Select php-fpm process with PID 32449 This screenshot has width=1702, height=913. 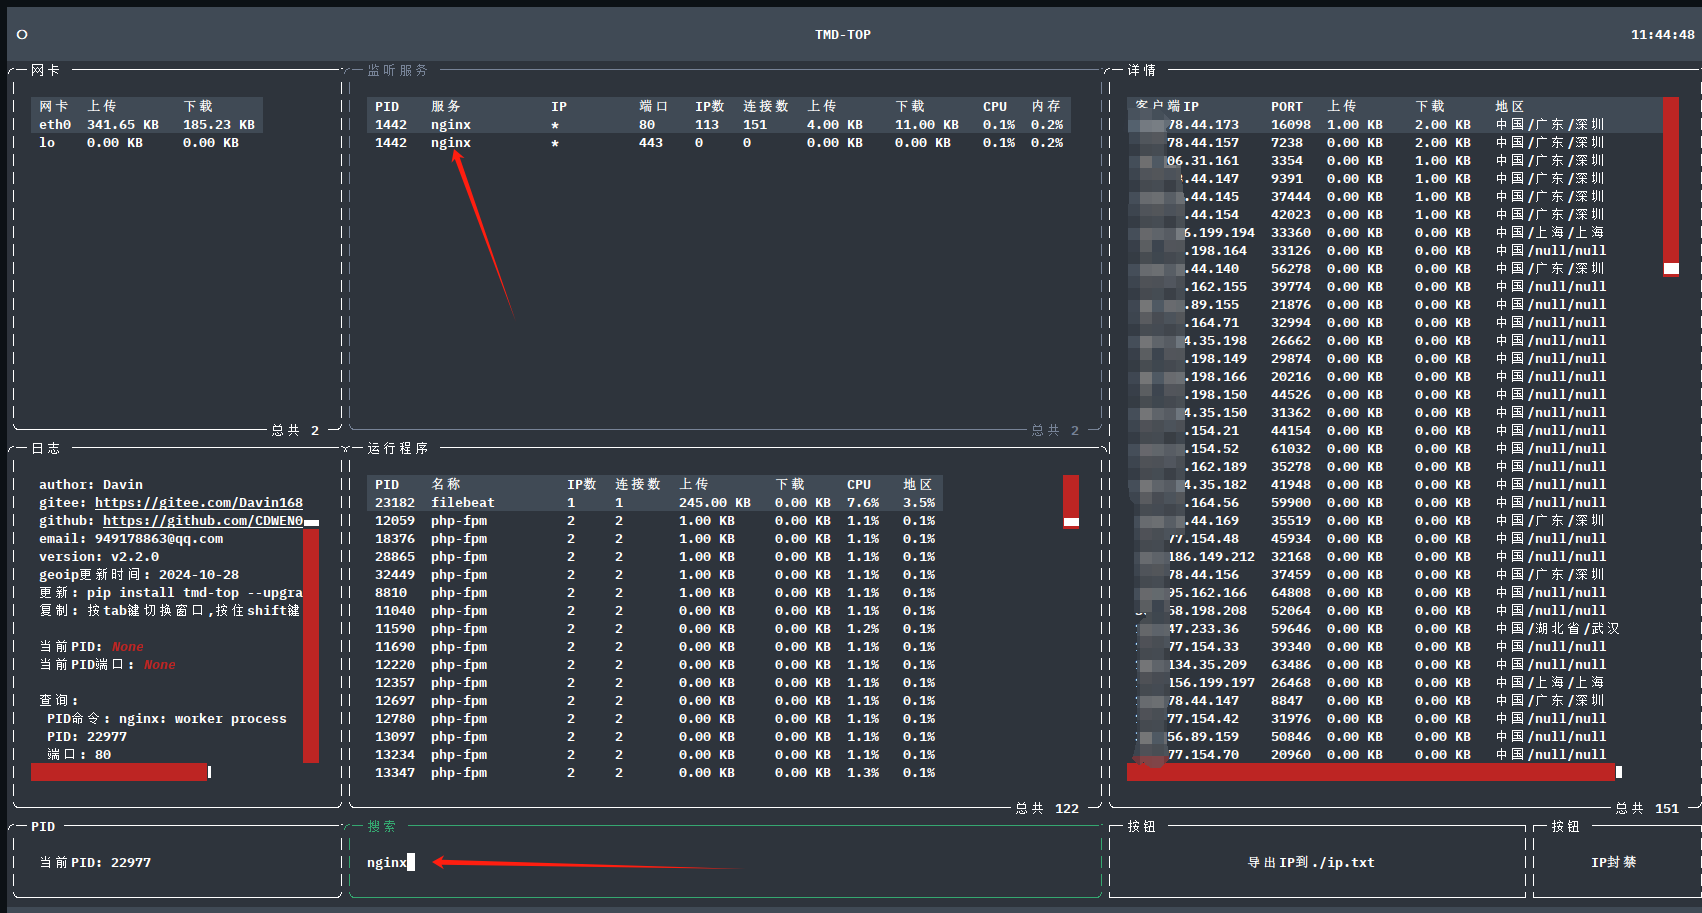click(x=655, y=575)
